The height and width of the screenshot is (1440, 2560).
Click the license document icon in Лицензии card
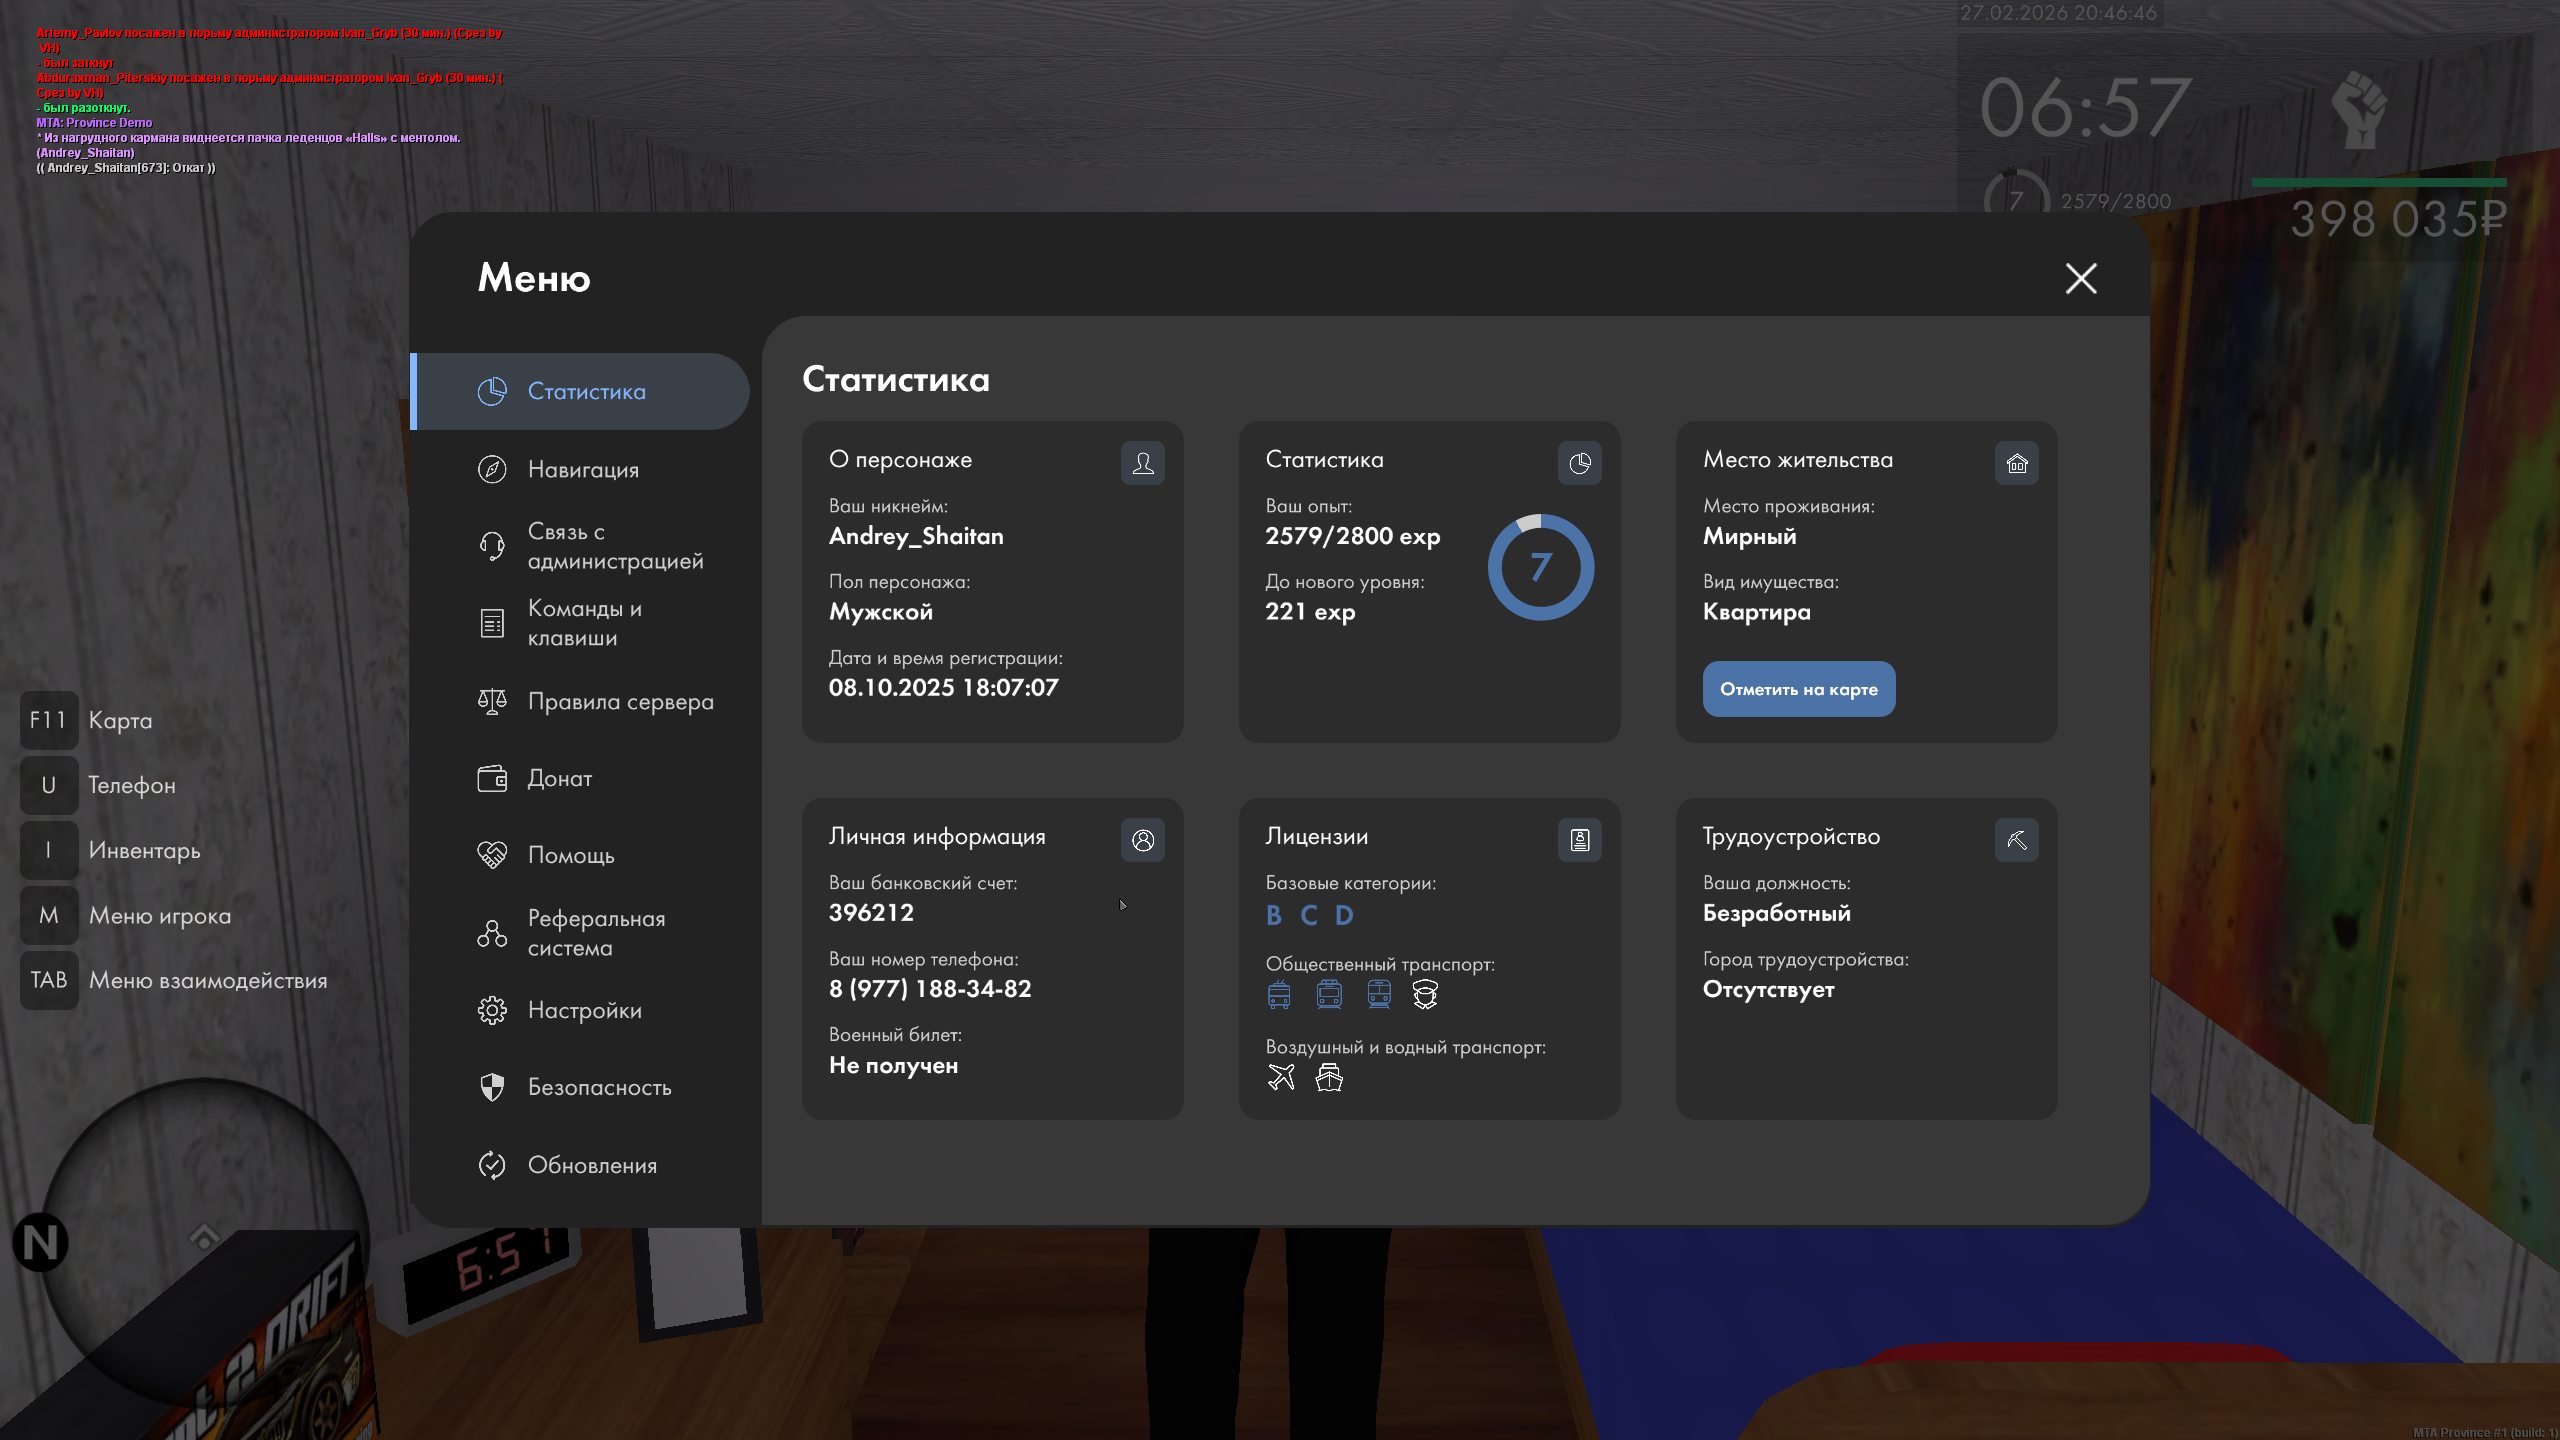[1579, 840]
